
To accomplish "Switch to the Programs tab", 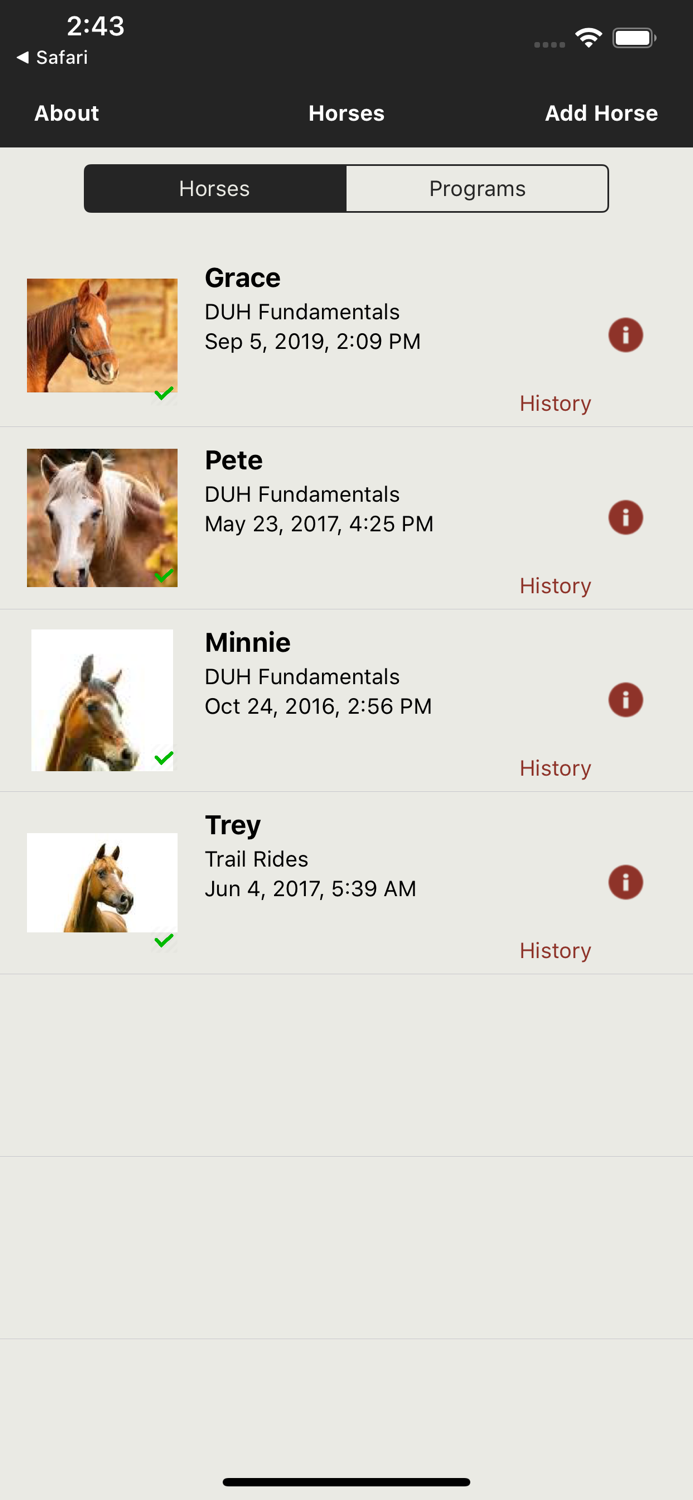I will tap(477, 188).
